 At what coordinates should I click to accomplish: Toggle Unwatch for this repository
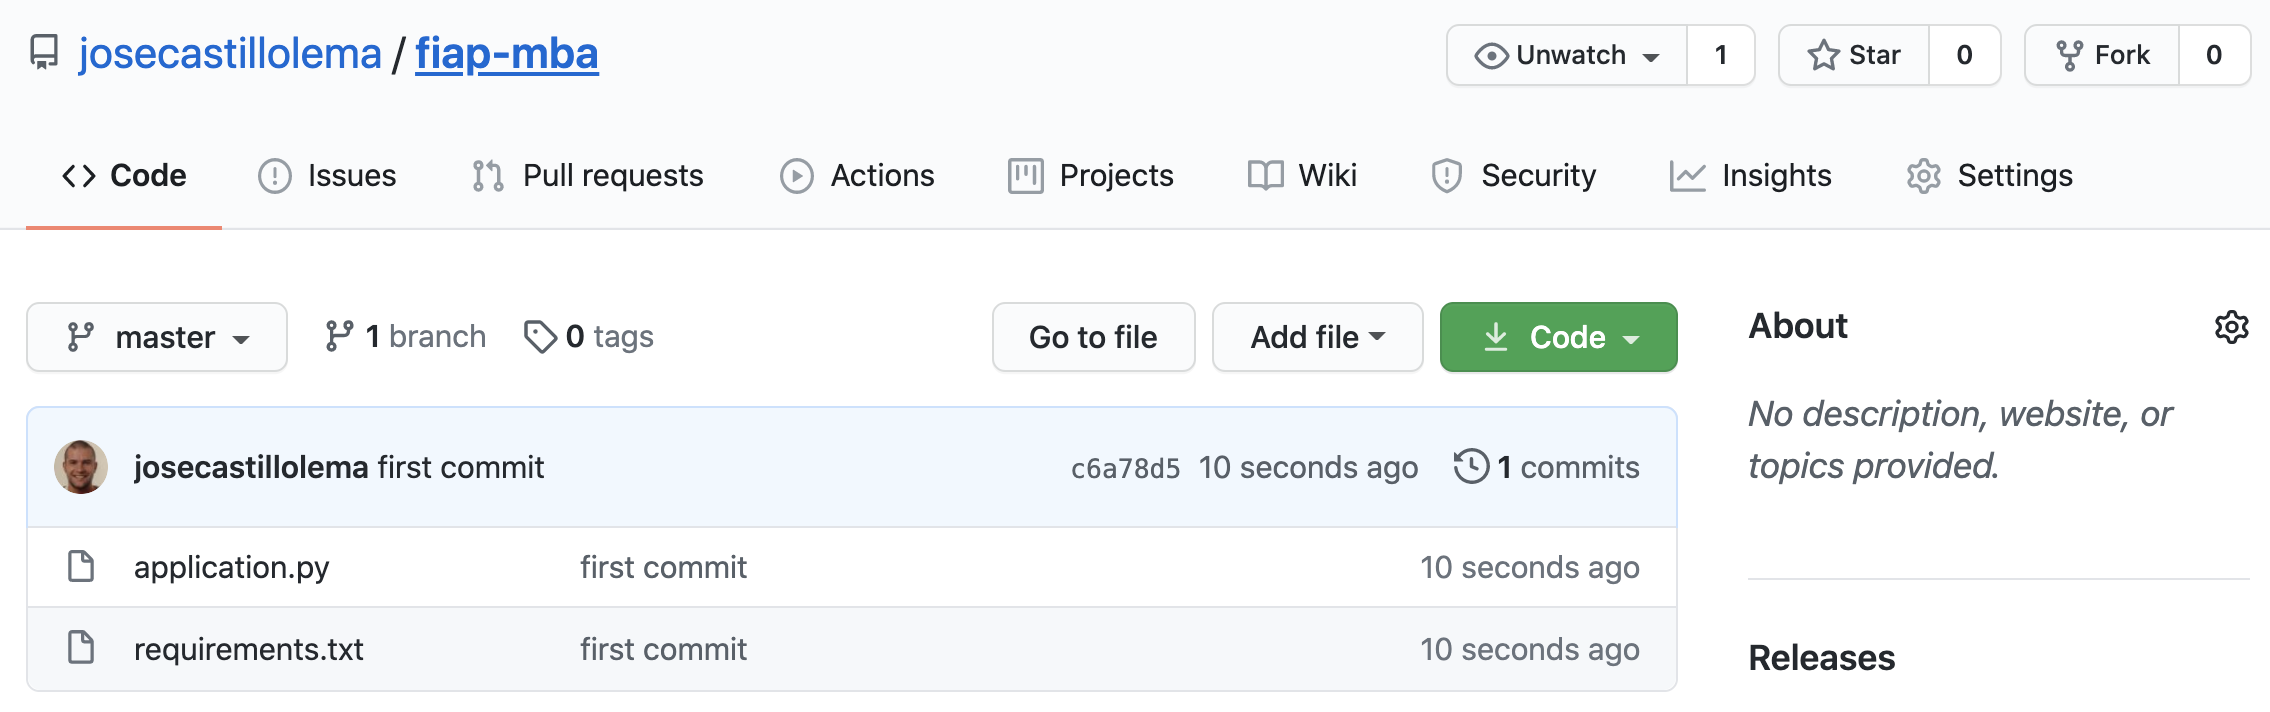click(1567, 55)
